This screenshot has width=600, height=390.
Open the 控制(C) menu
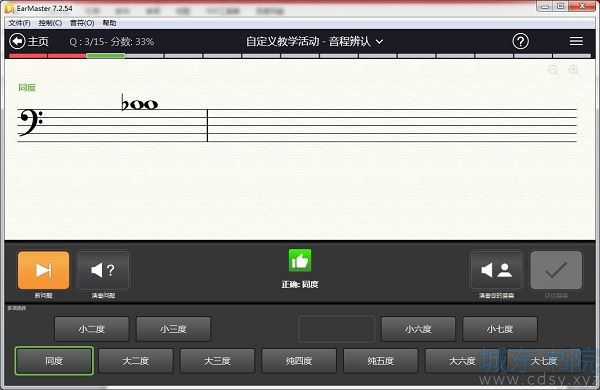(50, 23)
